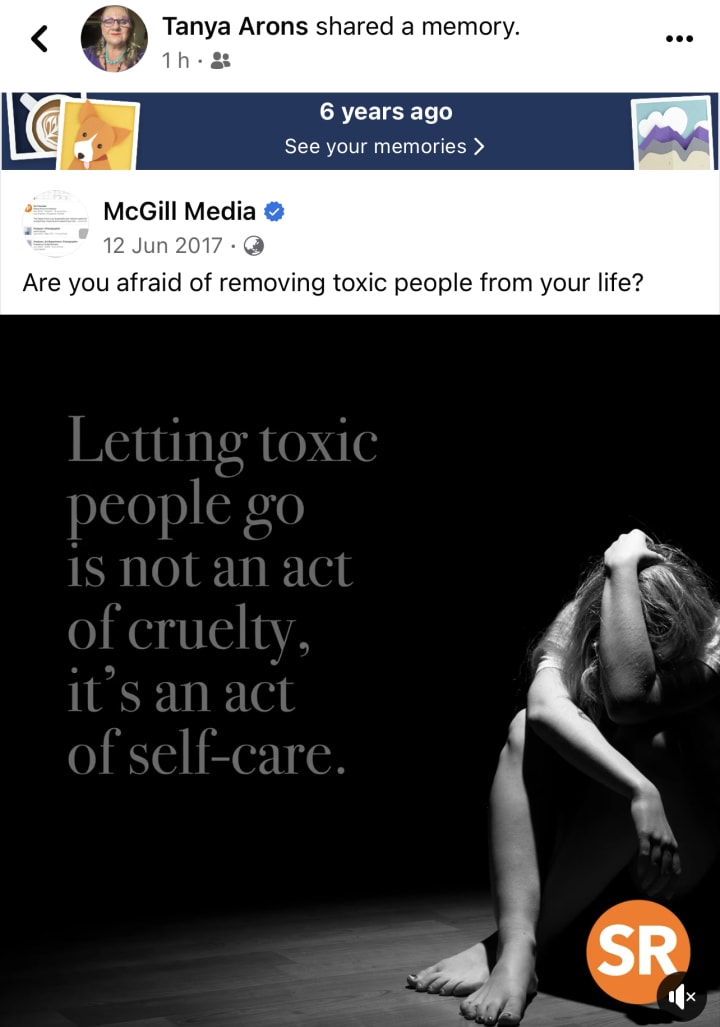Click the 6 years ago banner heading
The width and height of the screenshot is (720, 1027).
click(x=386, y=112)
